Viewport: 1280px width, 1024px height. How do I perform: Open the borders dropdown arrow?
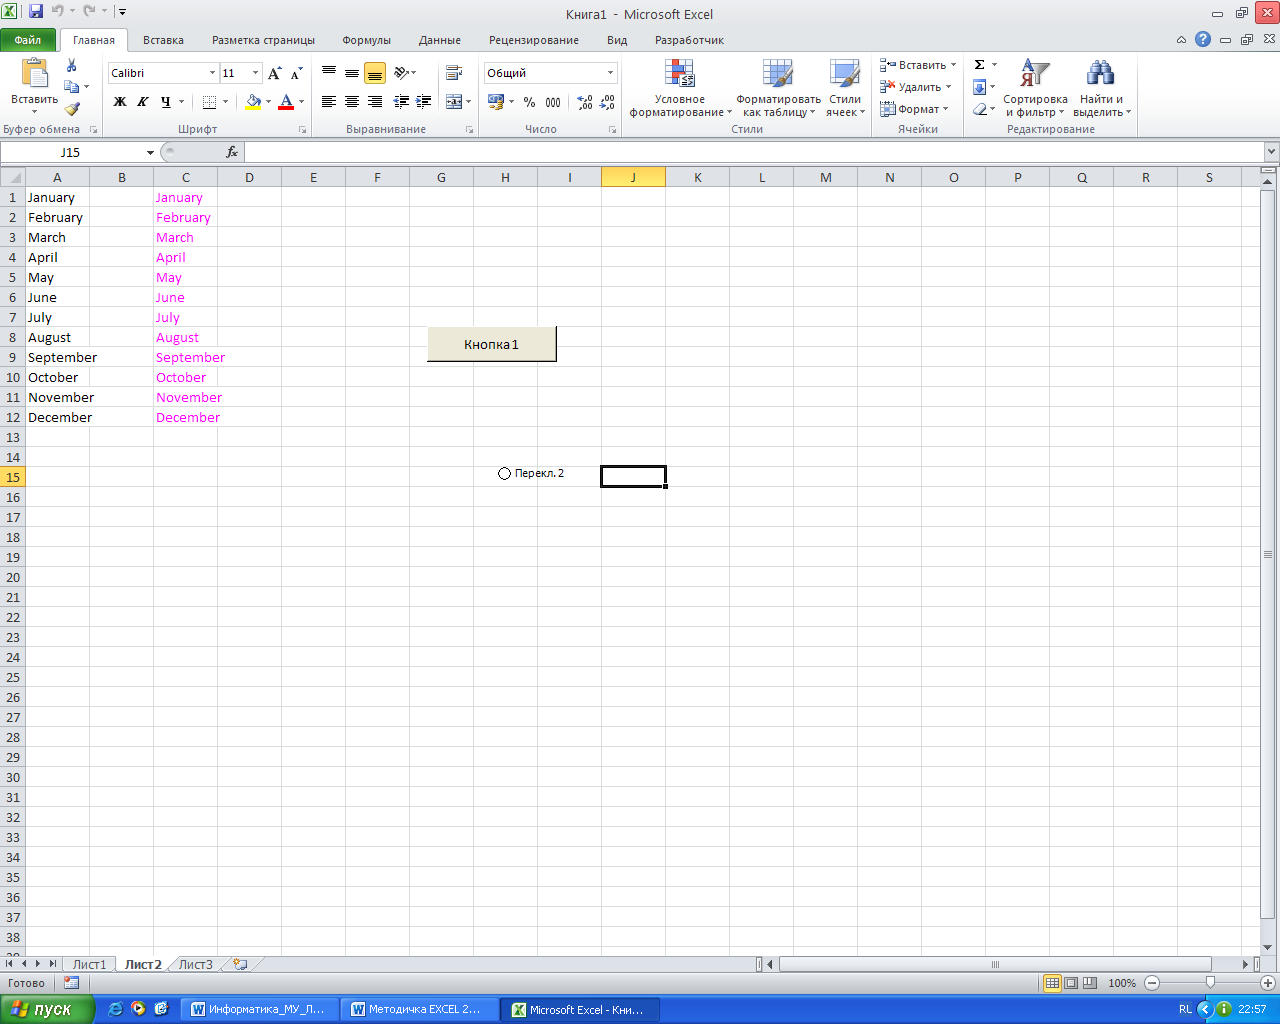(225, 102)
